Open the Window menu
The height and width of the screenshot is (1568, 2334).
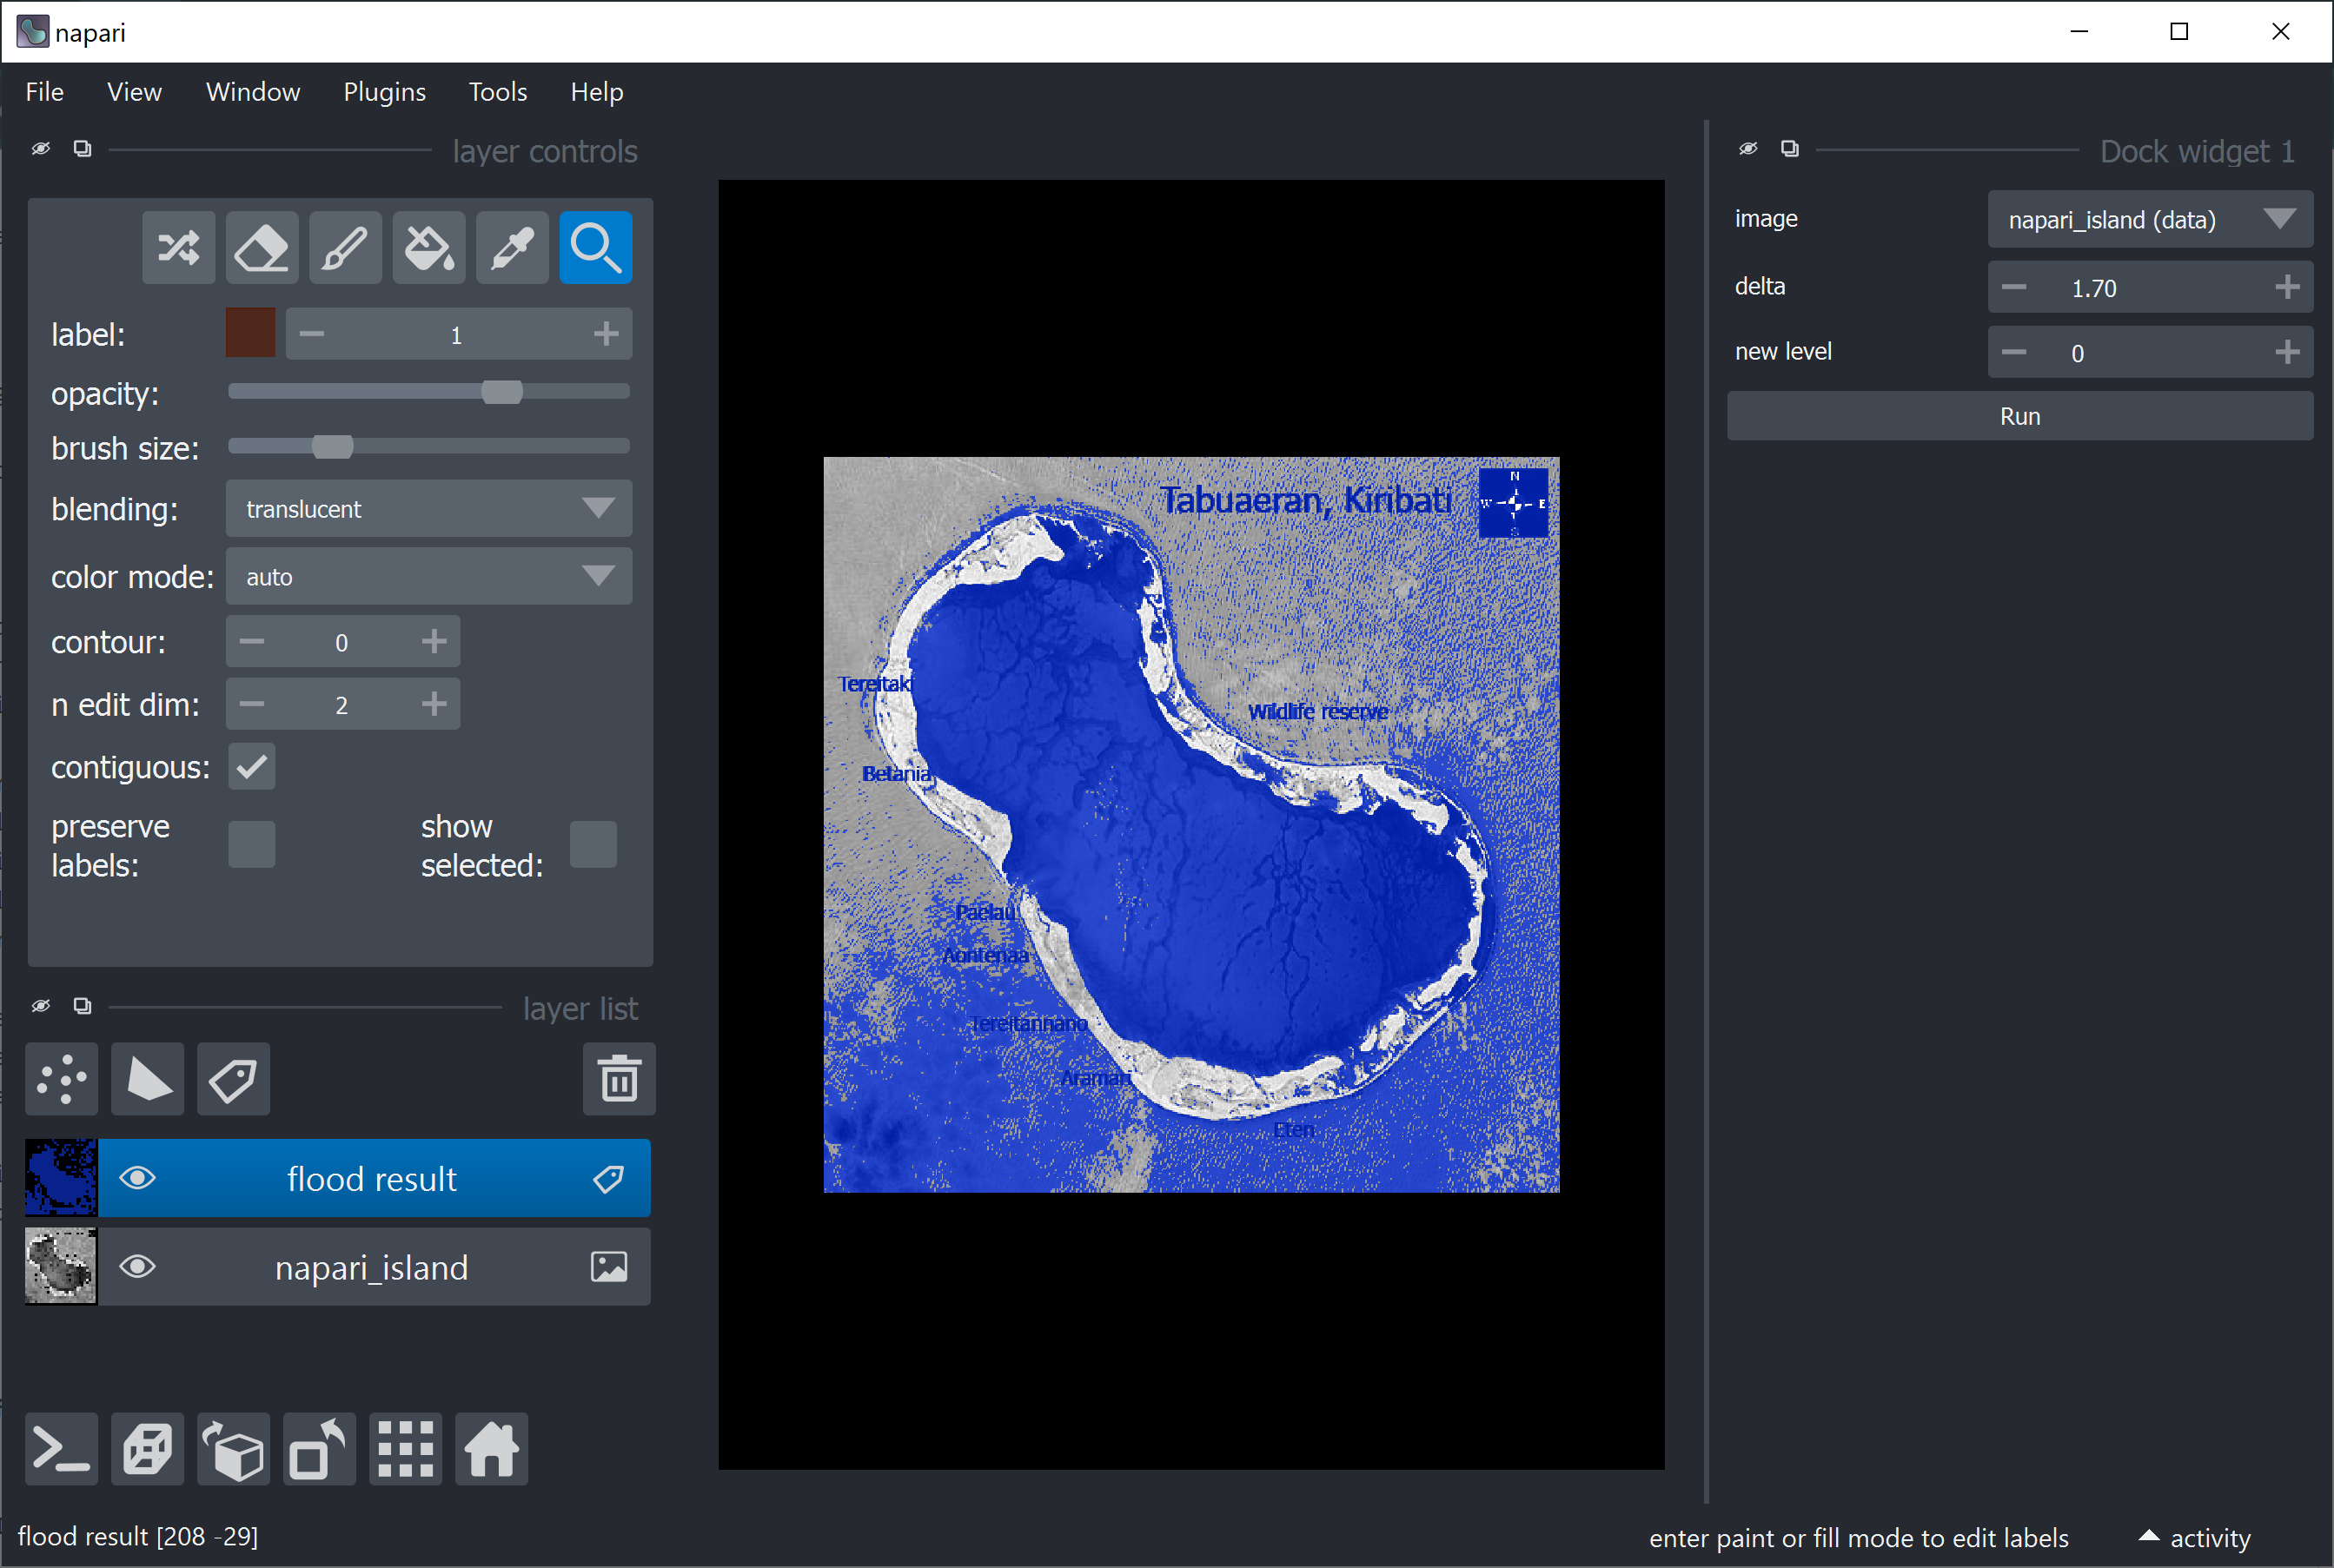pyautogui.click(x=253, y=92)
